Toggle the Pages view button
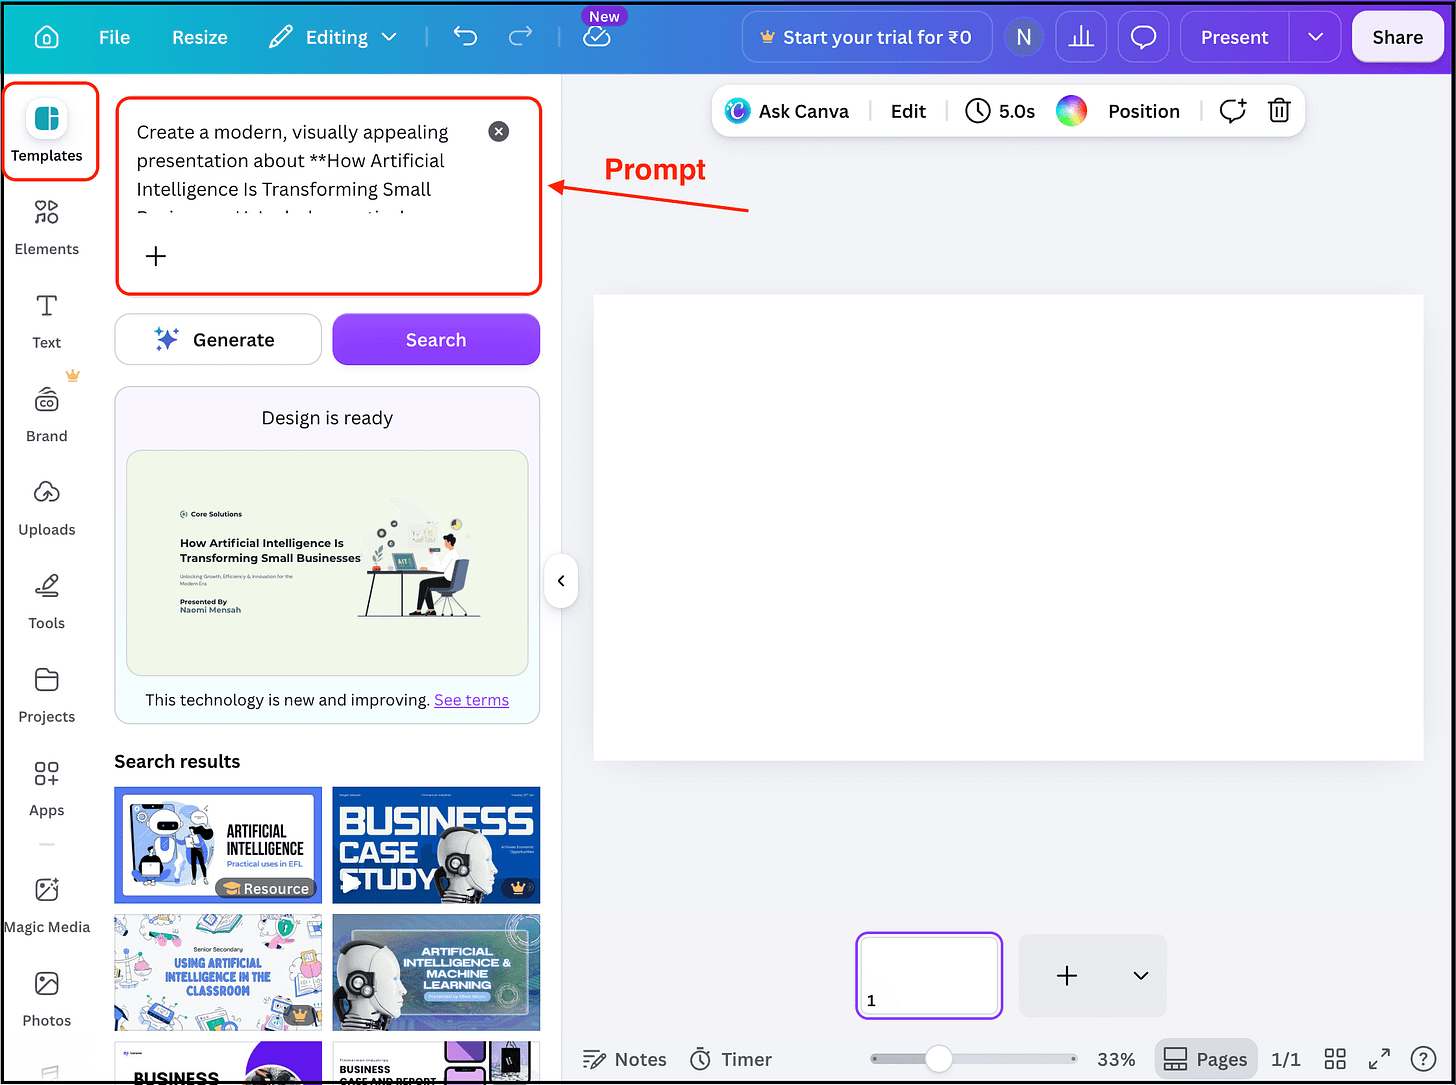Image resolution: width=1456 pixels, height=1085 pixels. click(1205, 1059)
